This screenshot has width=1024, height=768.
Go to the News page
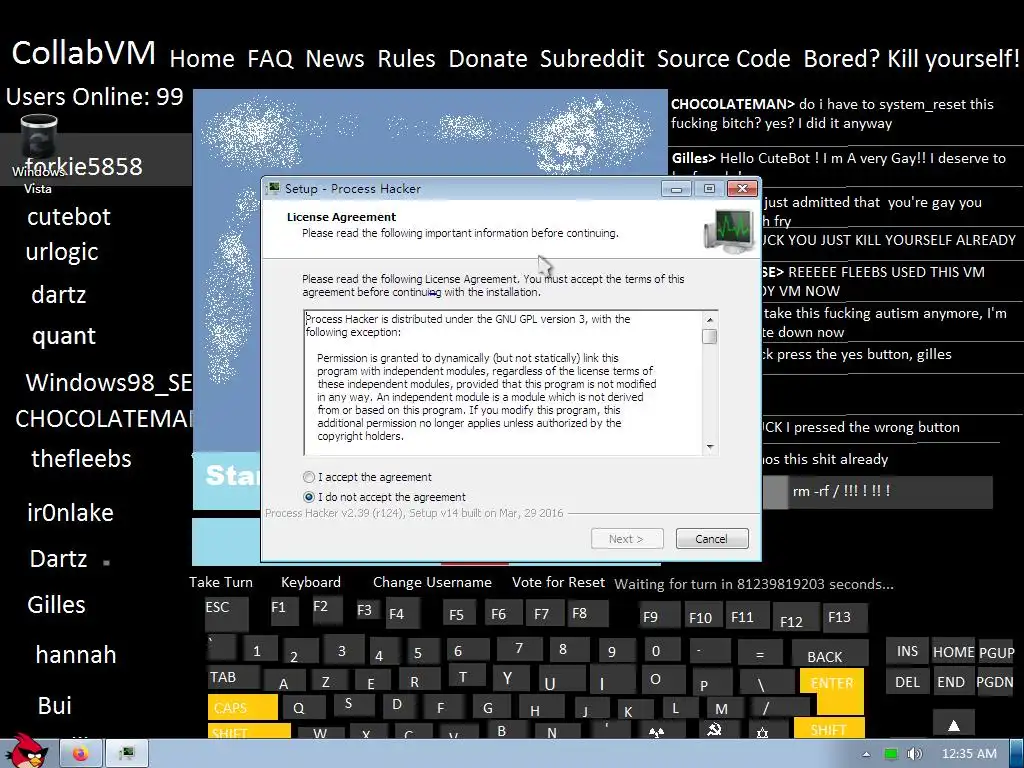335,59
